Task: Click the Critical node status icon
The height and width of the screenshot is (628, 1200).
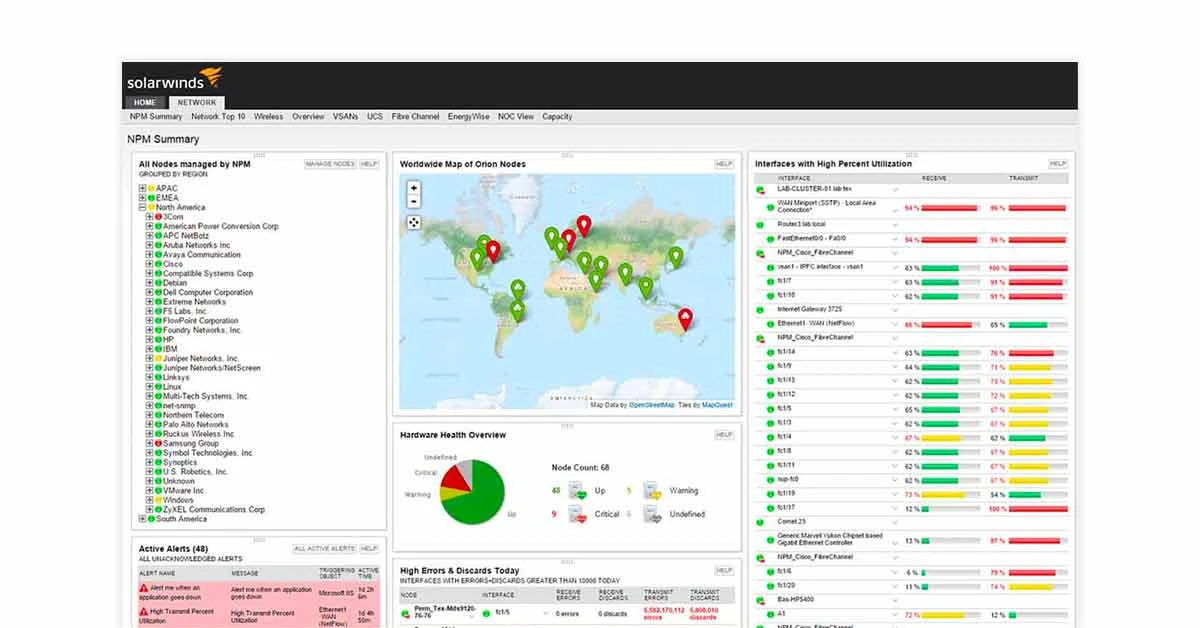Action: click(577, 515)
